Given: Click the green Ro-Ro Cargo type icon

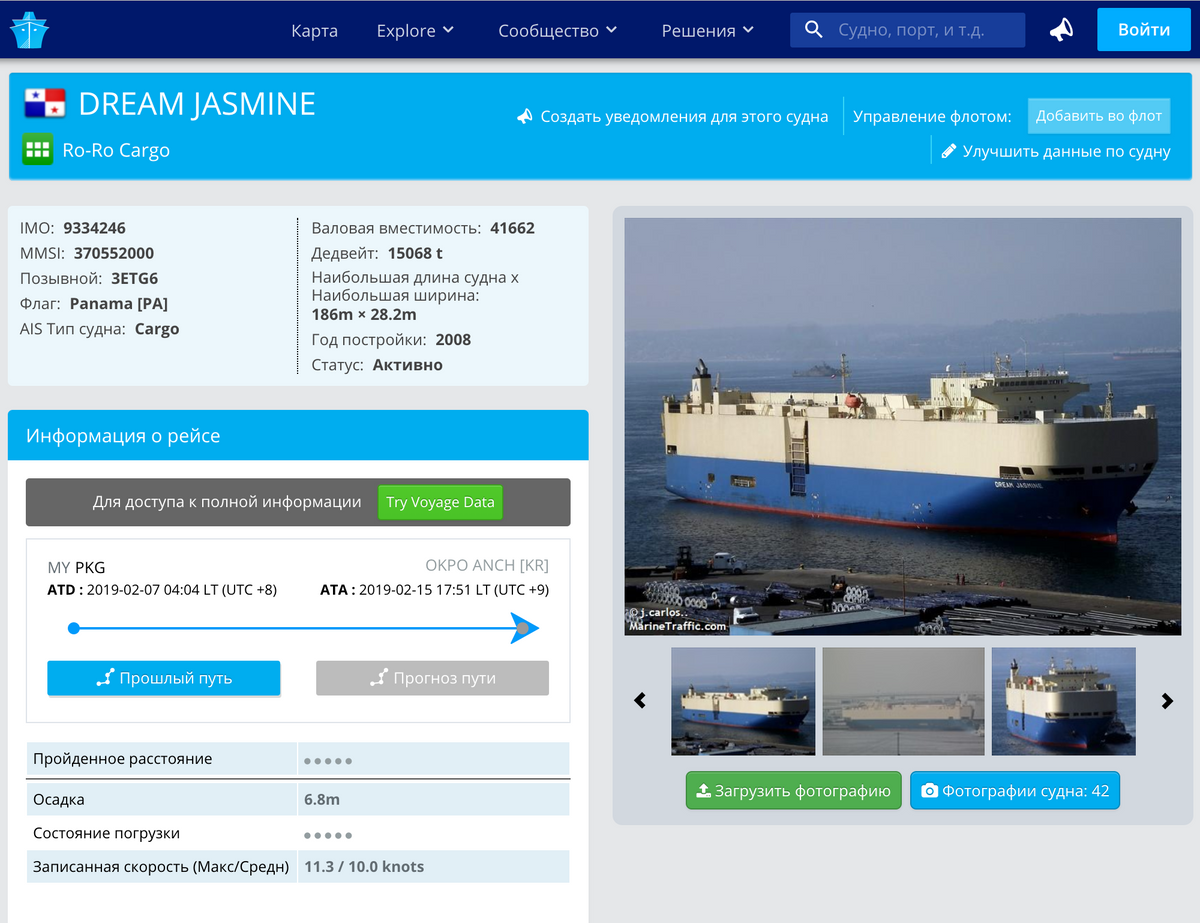Looking at the screenshot, I should (37, 150).
